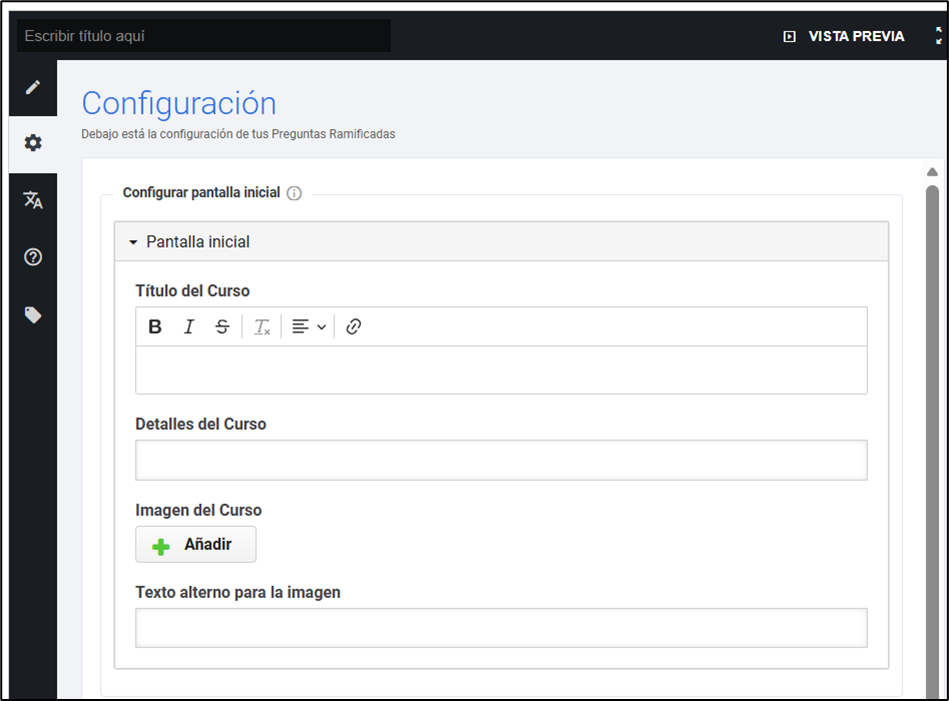Click the Escribir título aquí field

(203, 36)
